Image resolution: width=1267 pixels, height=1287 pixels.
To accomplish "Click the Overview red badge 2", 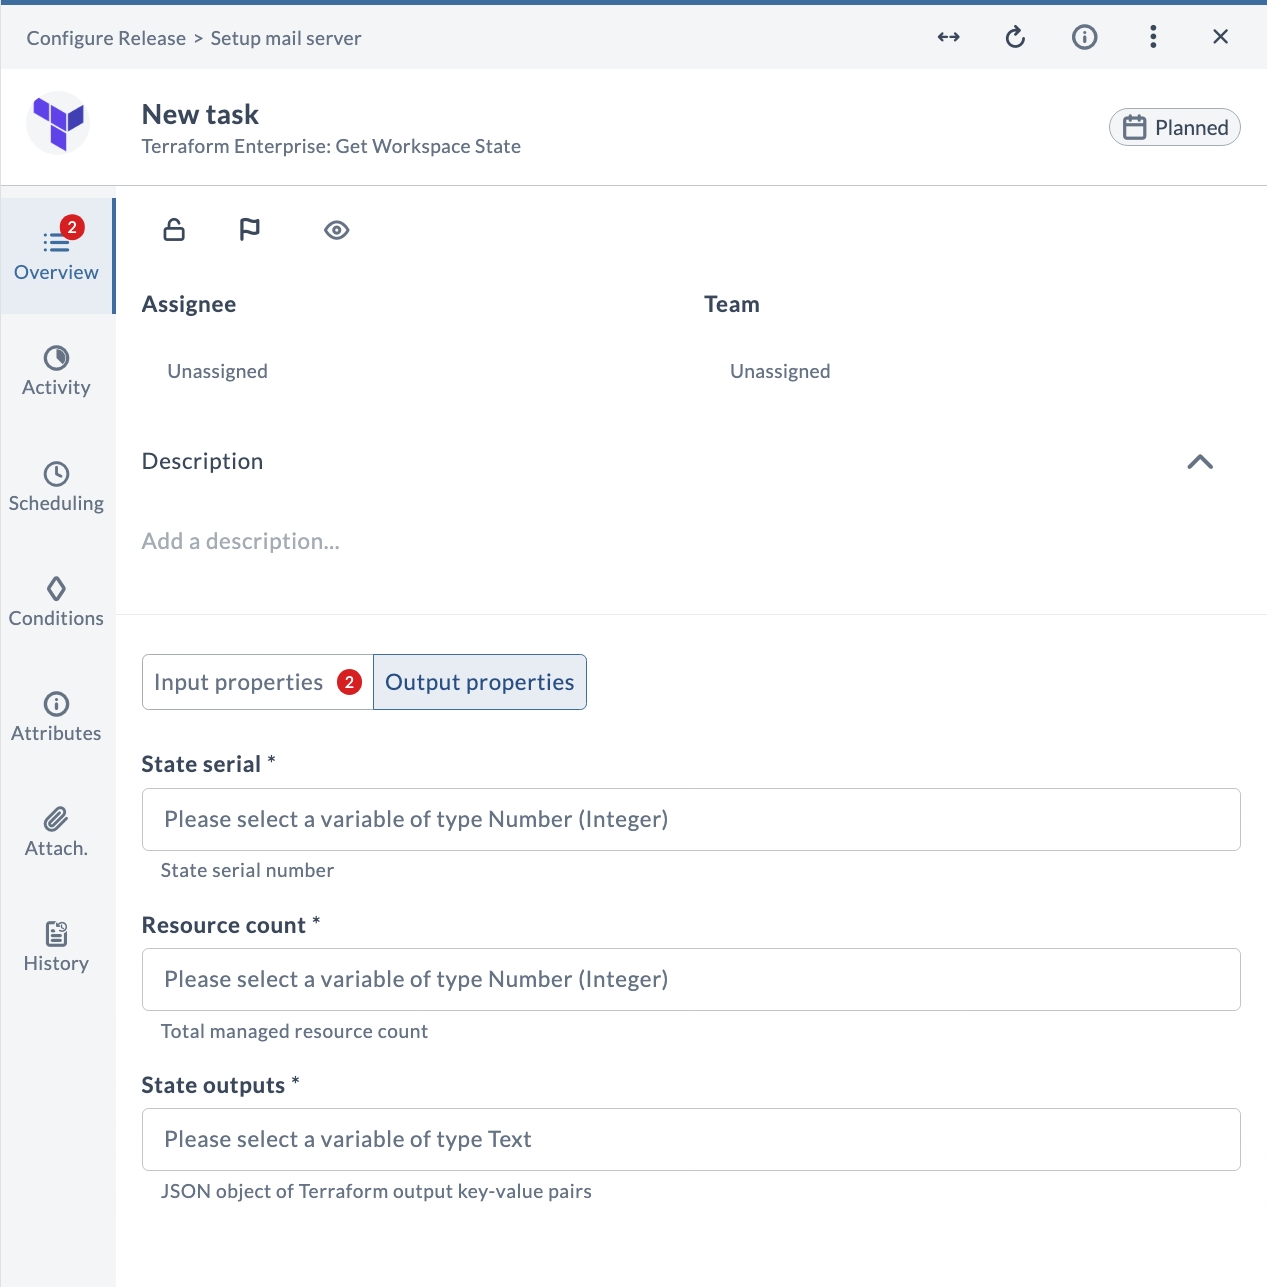I will pyautogui.click(x=72, y=227).
